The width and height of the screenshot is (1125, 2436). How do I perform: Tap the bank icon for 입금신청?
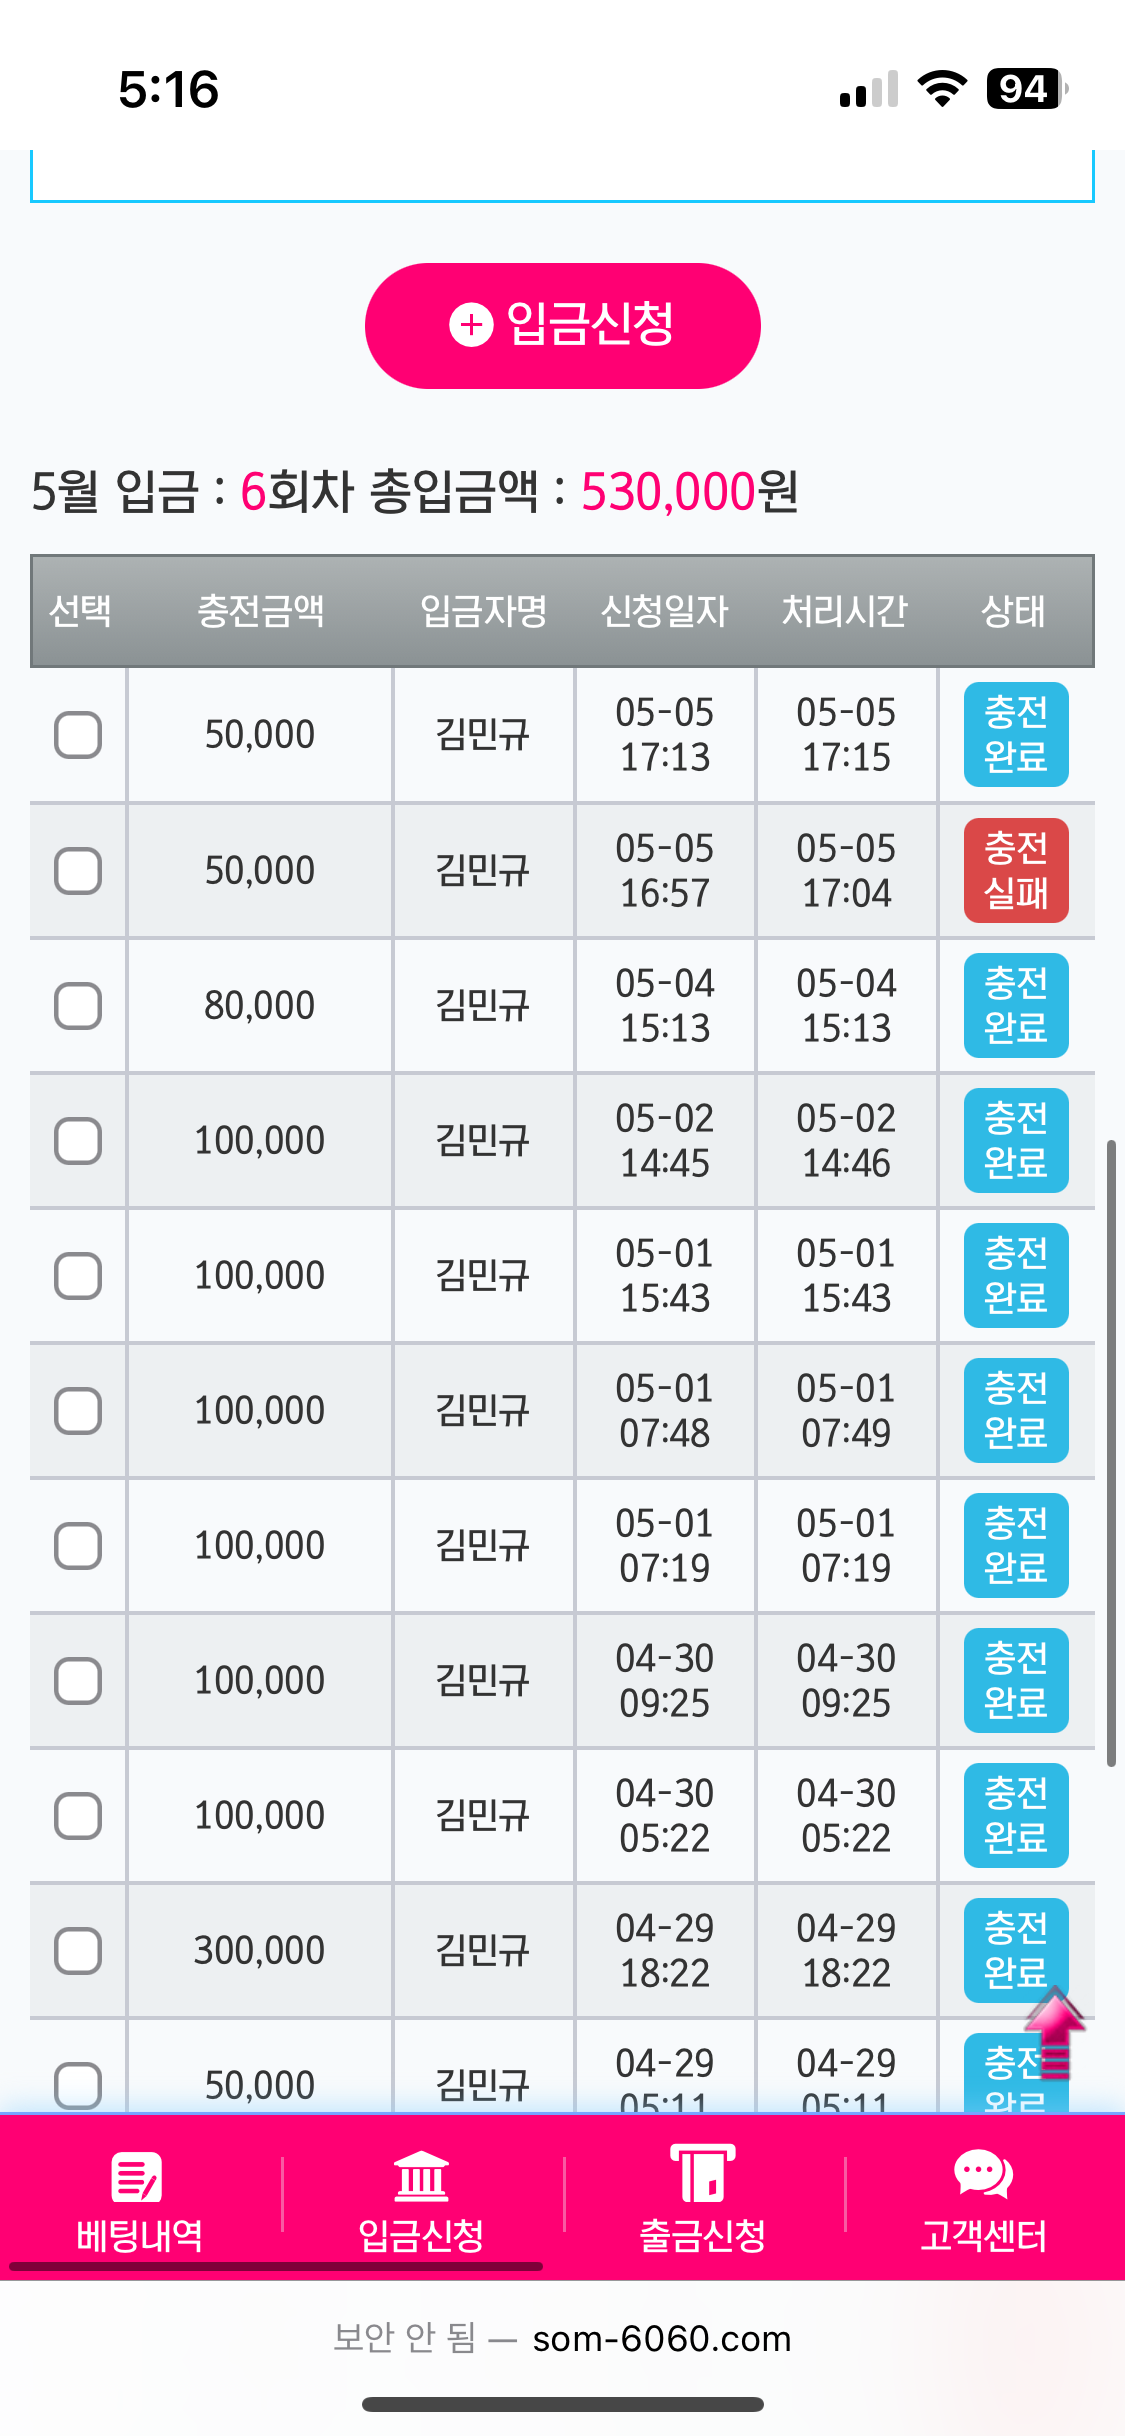(421, 2175)
